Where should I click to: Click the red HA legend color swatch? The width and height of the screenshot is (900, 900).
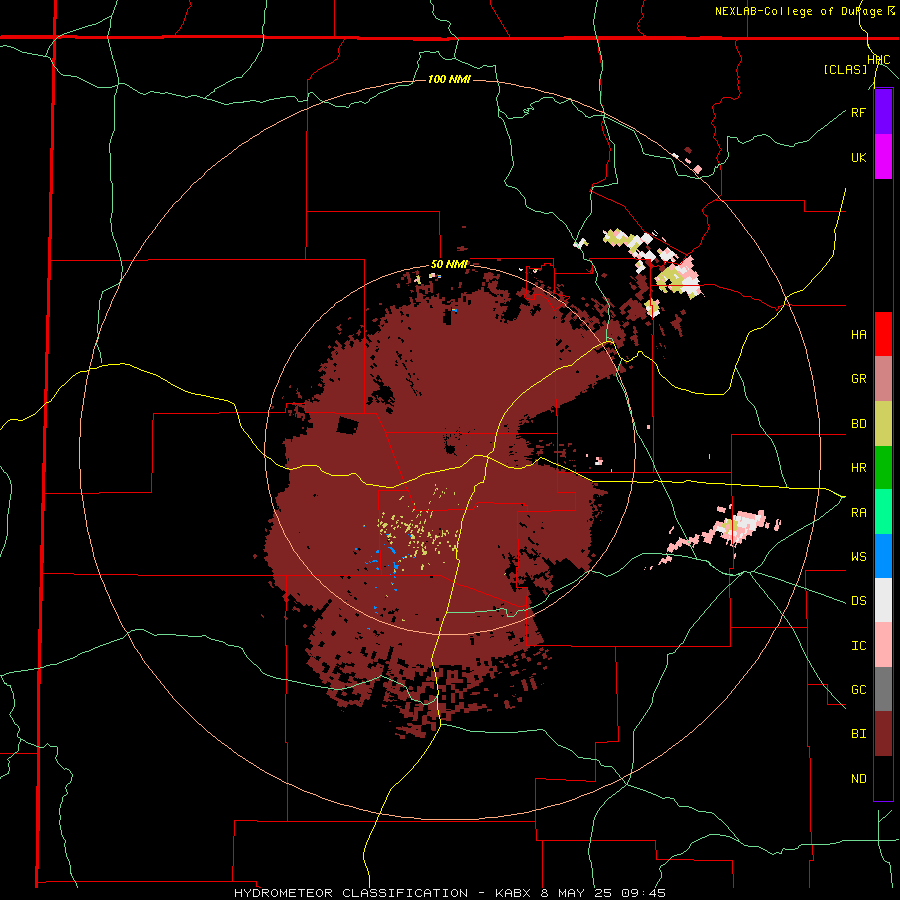click(883, 334)
